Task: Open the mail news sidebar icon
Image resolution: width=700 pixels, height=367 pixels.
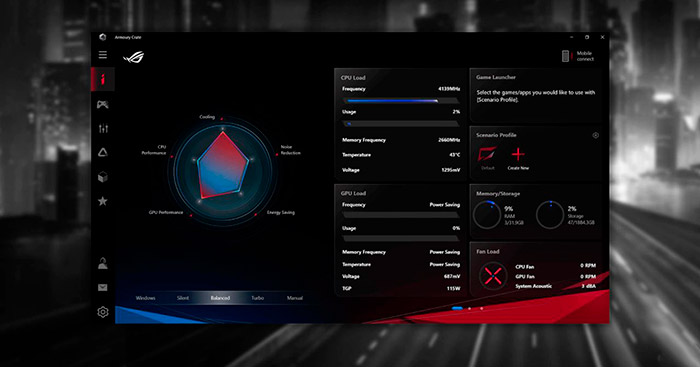Action: 103,288
